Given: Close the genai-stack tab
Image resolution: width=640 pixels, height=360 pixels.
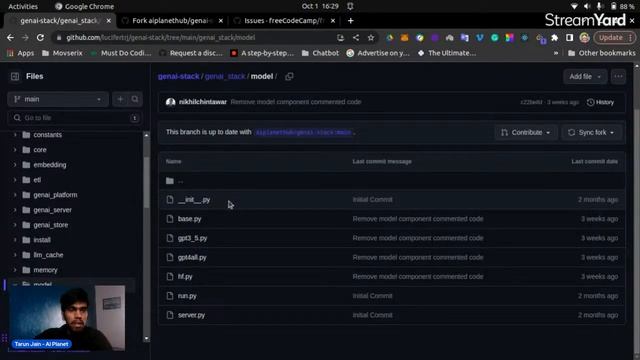Looking at the screenshot, I should pyautogui.click(x=109, y=21).
